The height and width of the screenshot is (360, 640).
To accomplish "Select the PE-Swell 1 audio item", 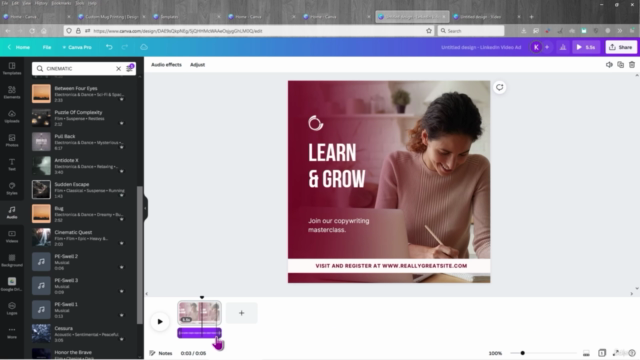I will [x=78, y=310].
